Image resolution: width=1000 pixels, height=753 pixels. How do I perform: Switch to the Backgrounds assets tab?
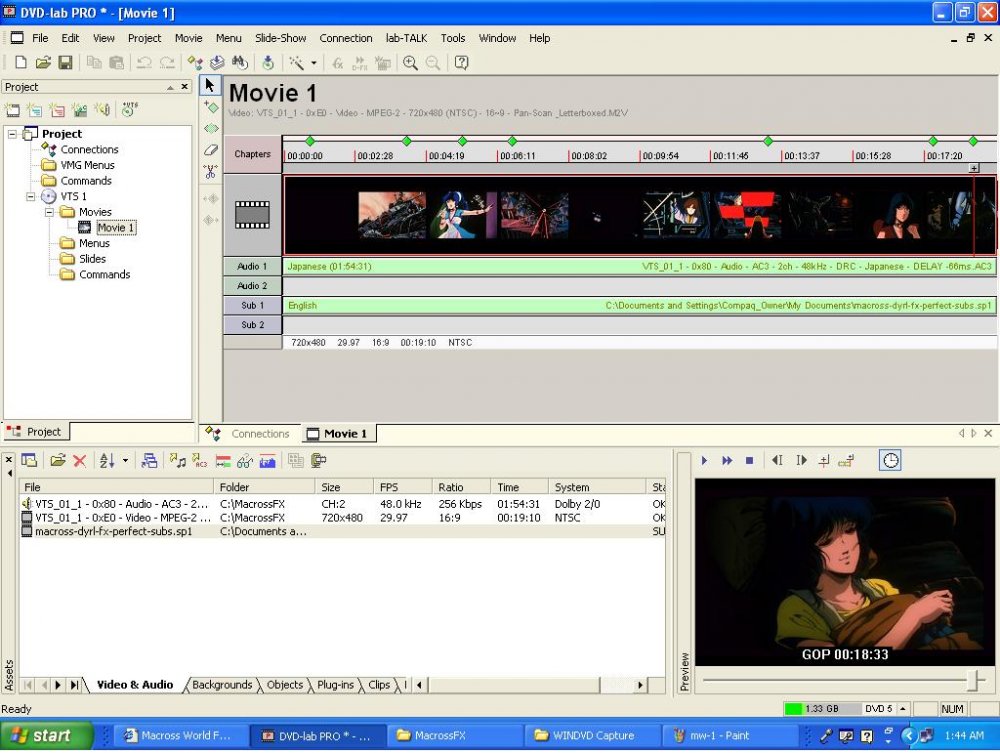point(222,685)
